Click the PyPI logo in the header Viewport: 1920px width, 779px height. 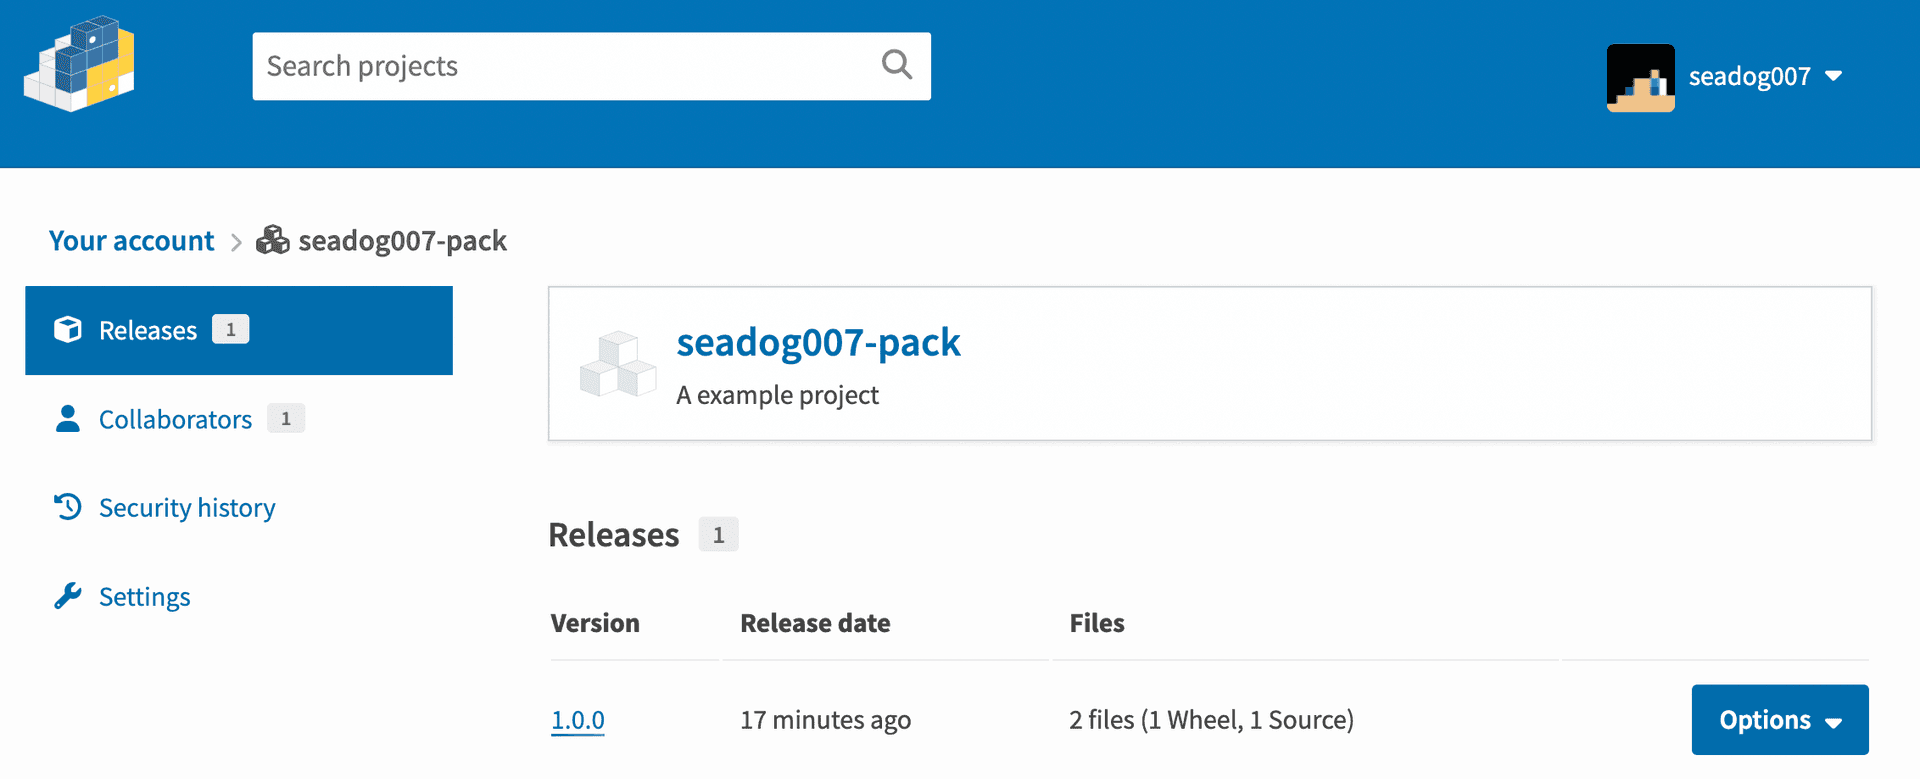click(x=79, y=64)
